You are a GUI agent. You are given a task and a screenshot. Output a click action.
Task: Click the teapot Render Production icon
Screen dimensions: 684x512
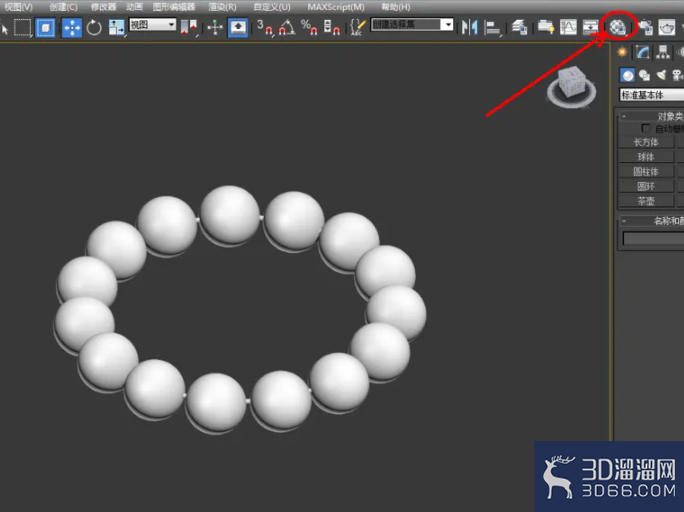[667, 28]
